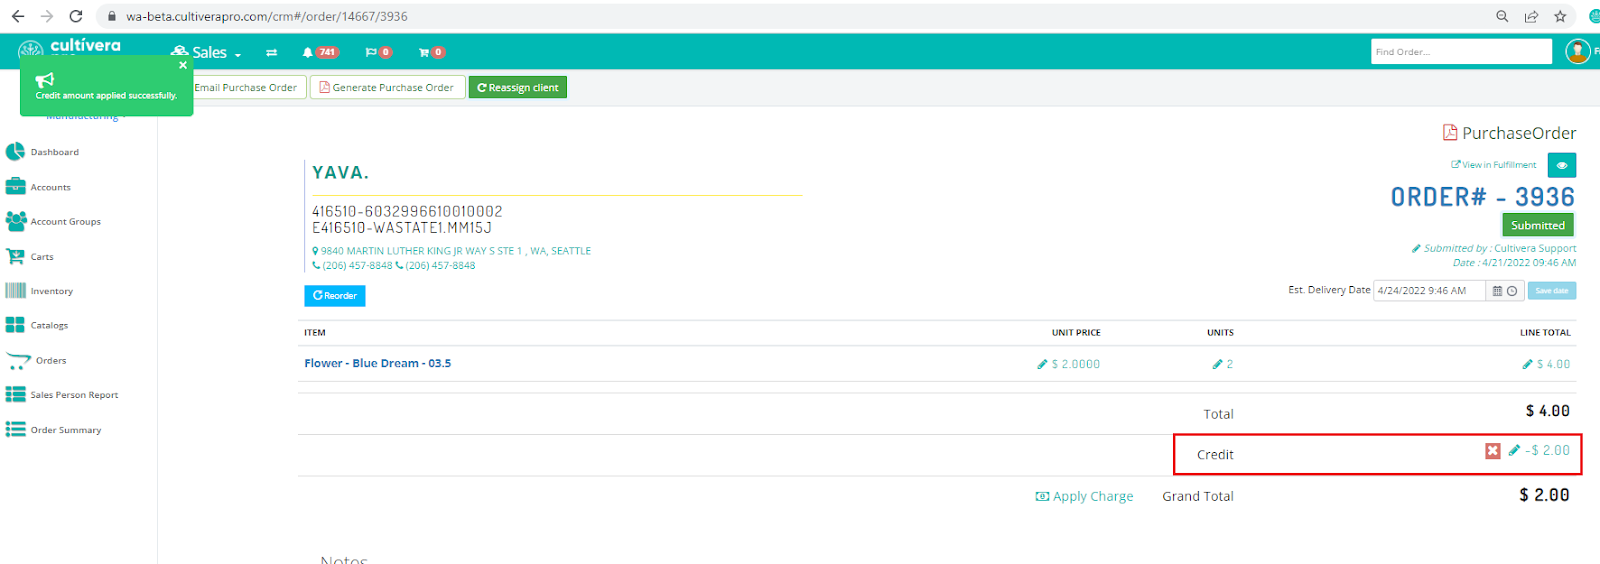The width and height of the screenshot is (1600, 564).
Task: Click the green Submitted status button
Action: (1538, 225)
